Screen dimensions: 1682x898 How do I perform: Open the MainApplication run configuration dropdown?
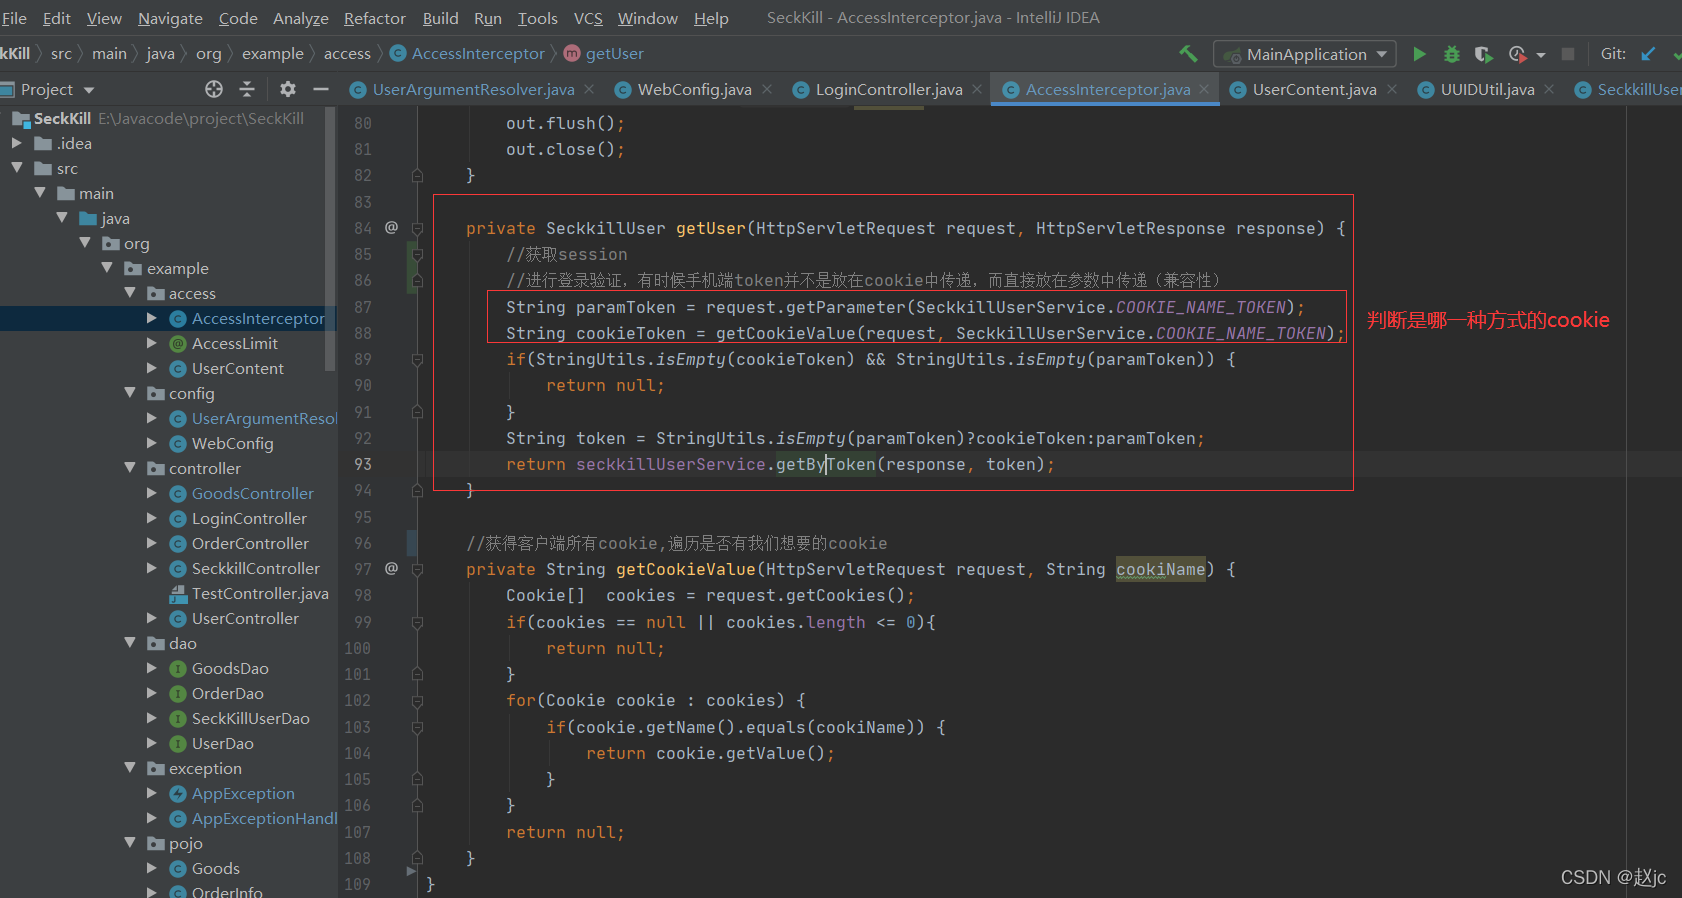tap(1305, 54)
